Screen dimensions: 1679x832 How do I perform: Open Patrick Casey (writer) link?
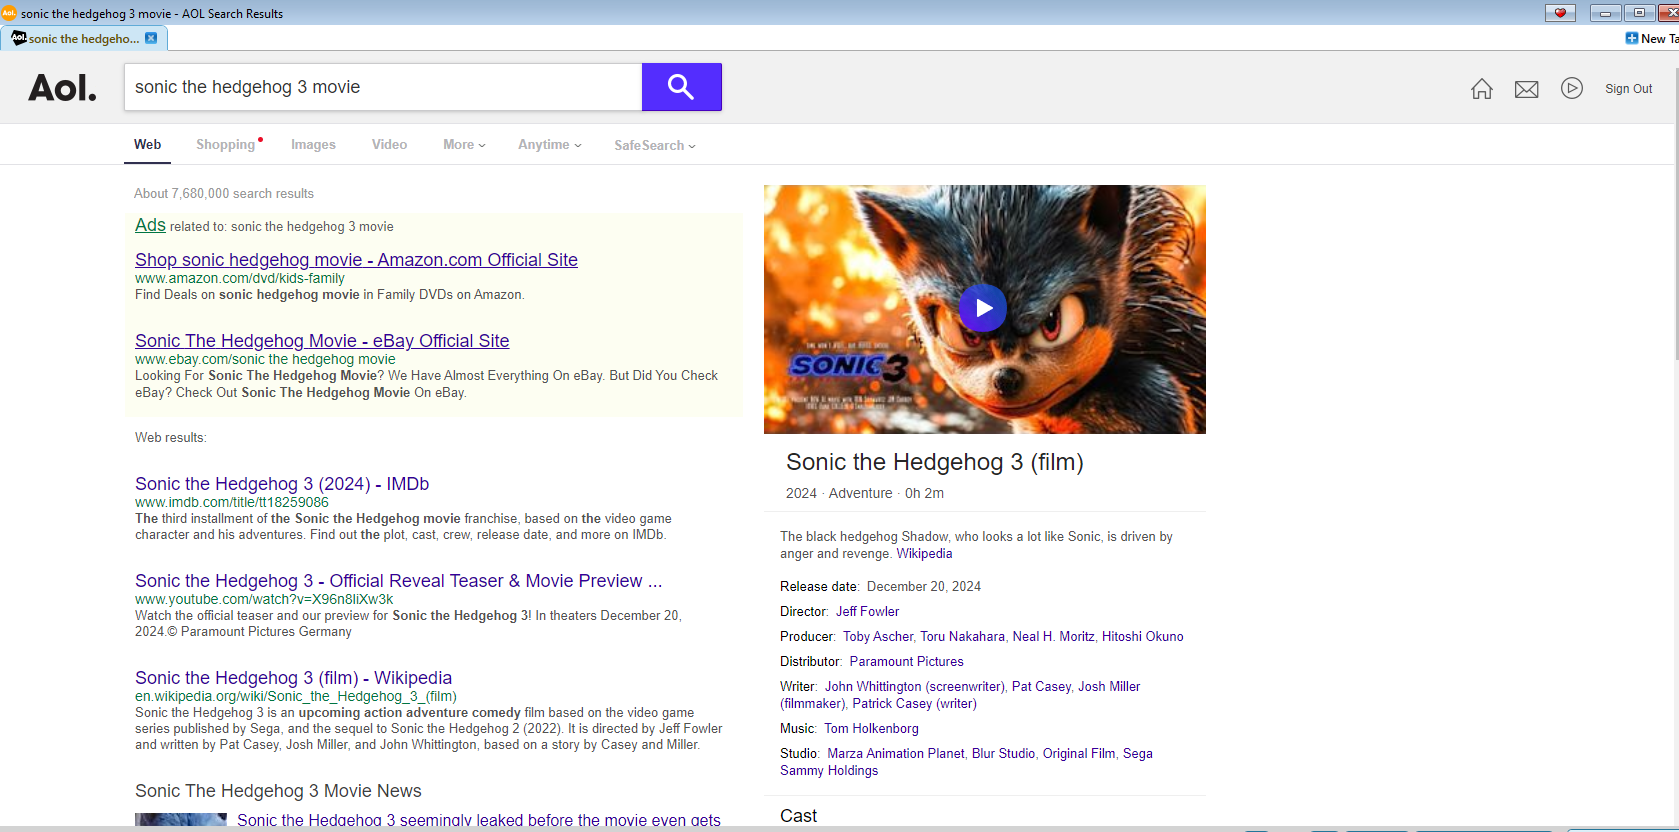914,703
